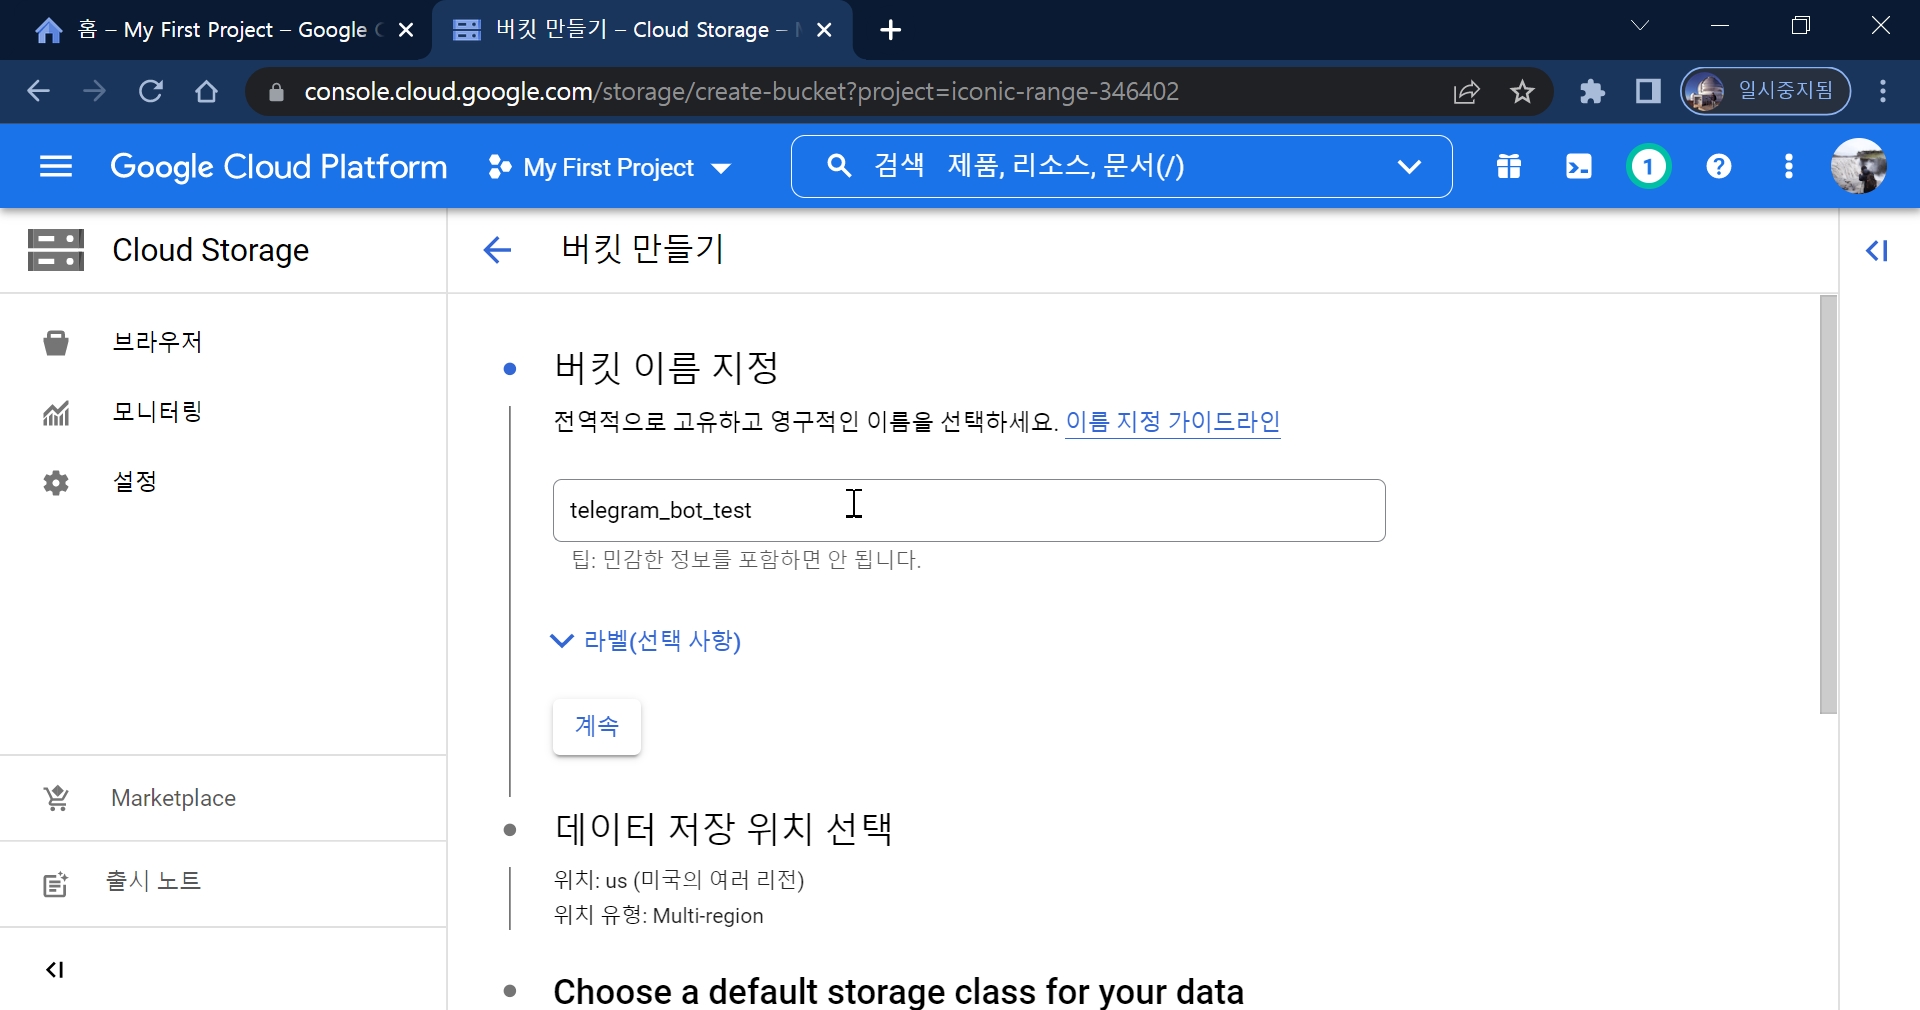
Task: Open the console settings three-dot menu
Action: [1789, 167]
